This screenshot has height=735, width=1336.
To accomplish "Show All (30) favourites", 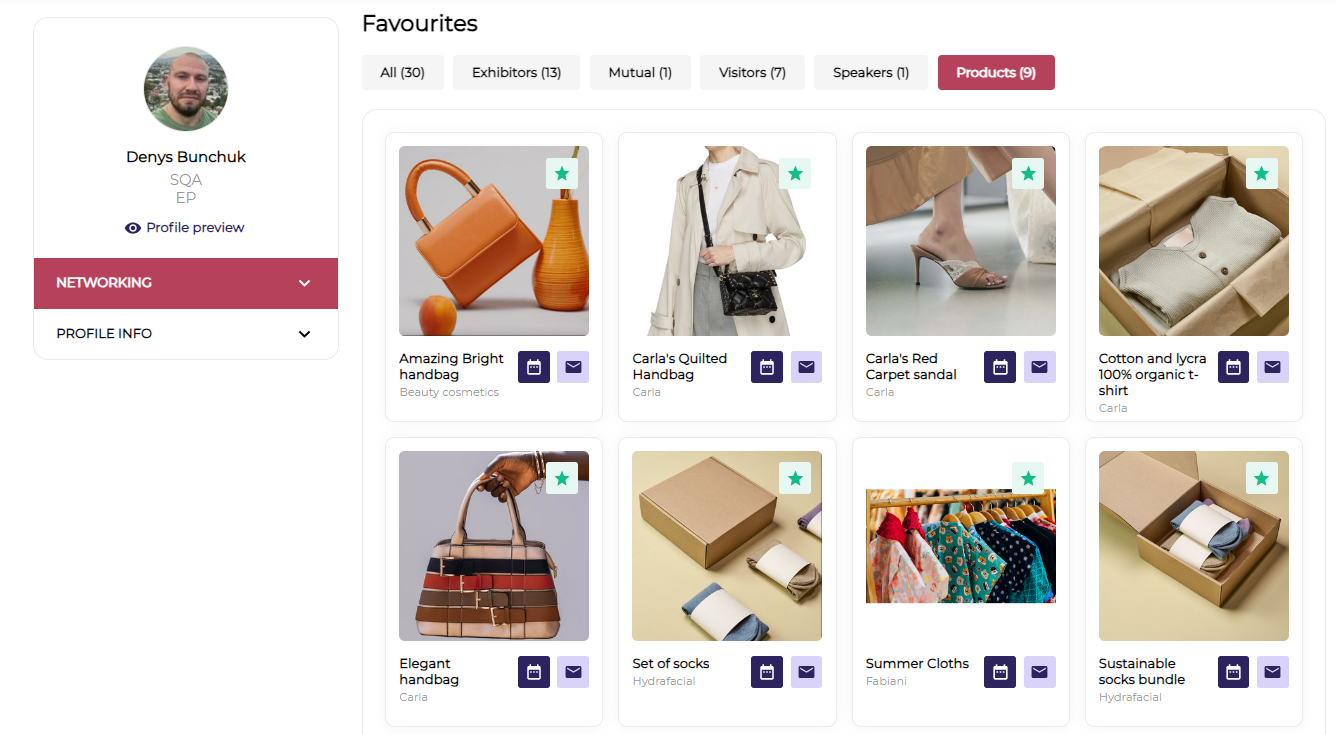I will (x=403, y=73).
